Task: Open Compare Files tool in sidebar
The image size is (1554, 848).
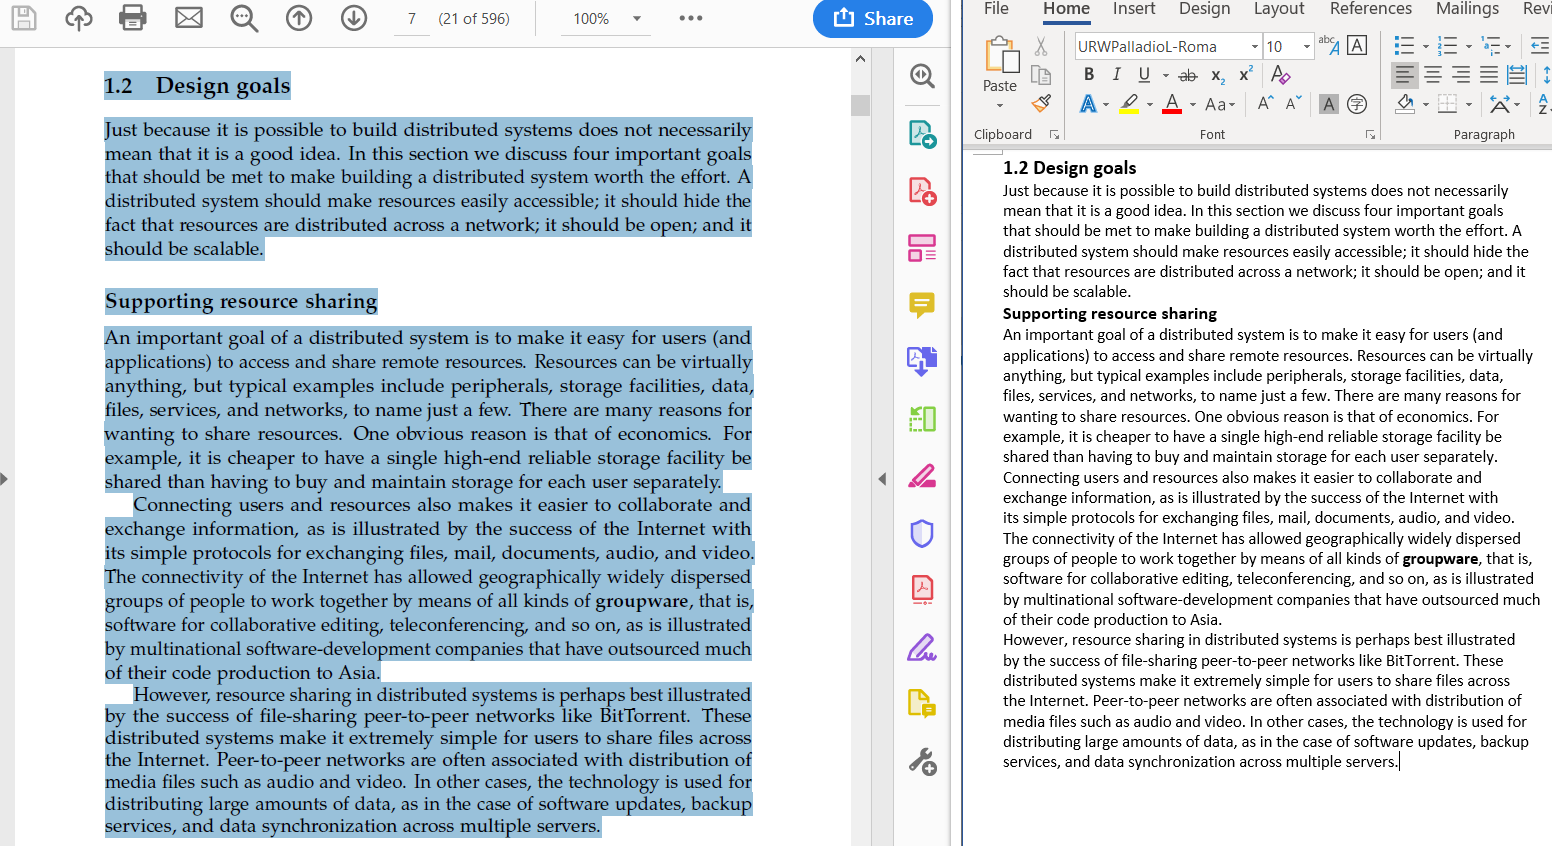Action: coord(922,418)
